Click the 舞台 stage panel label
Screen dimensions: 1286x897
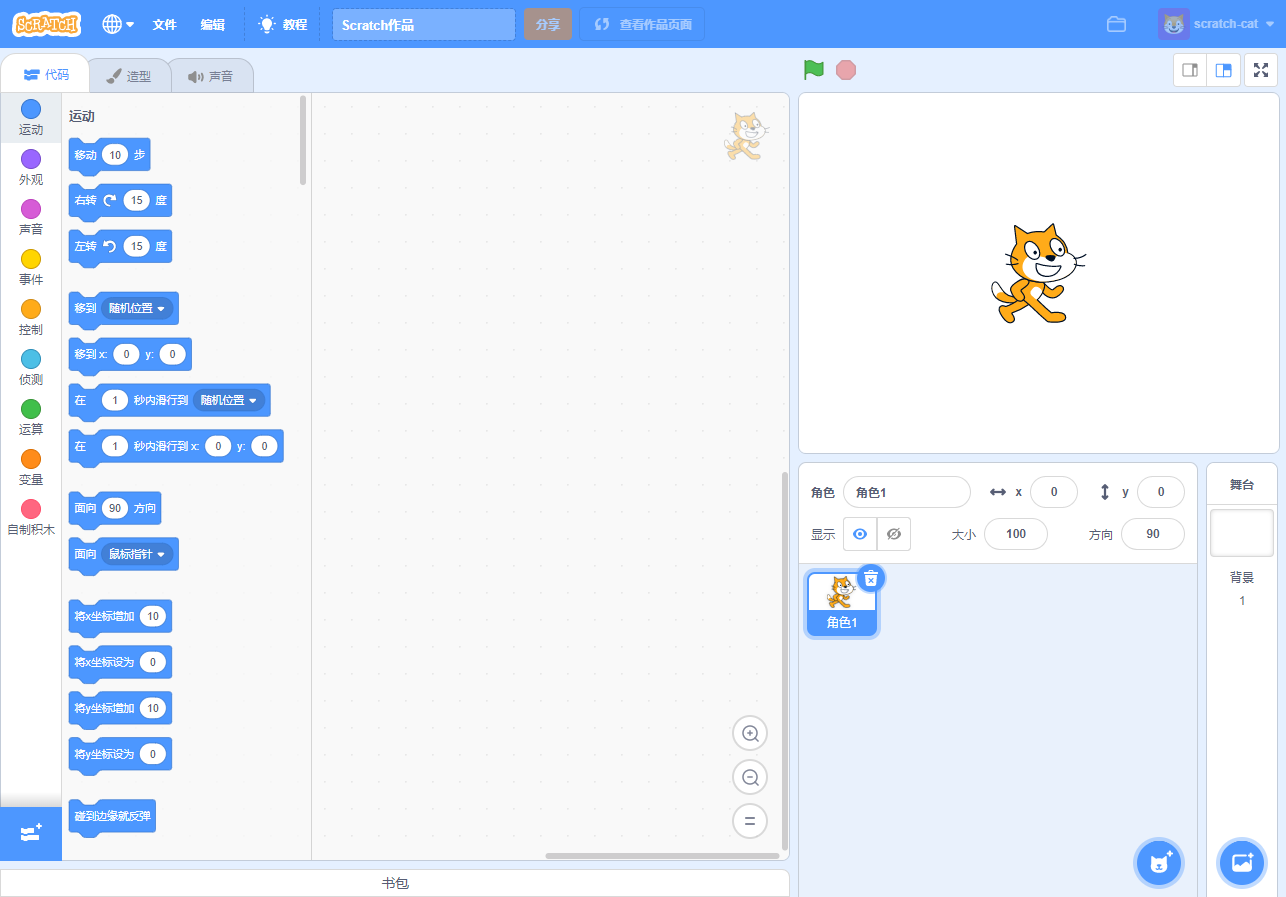click(x=1242, y=484)
